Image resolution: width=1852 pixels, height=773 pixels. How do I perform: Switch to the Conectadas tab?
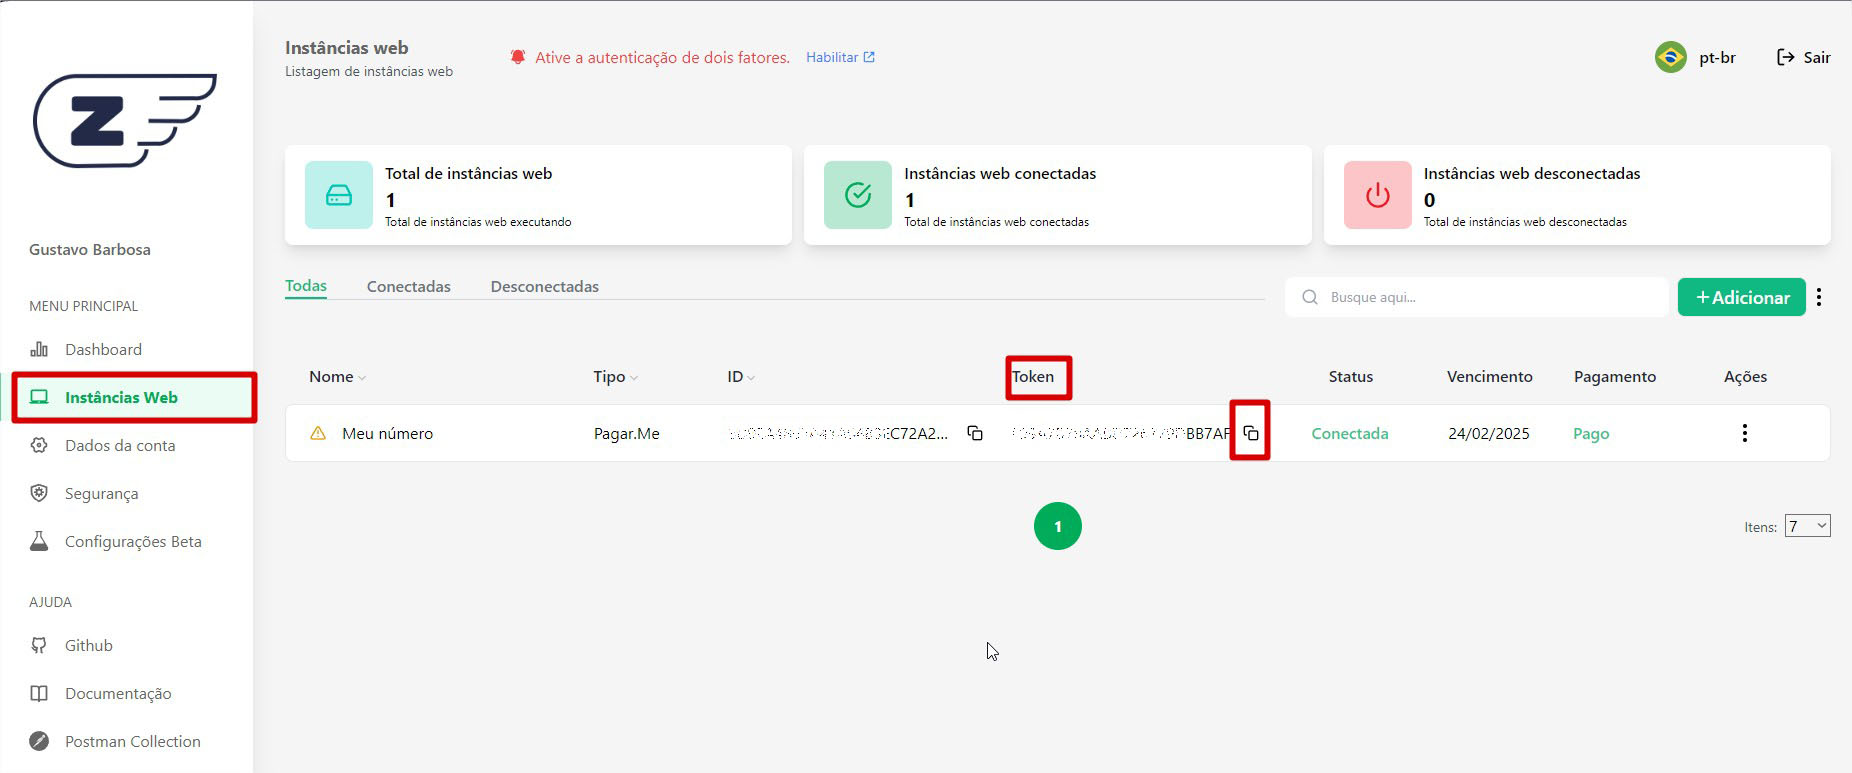tap(409, 286)
